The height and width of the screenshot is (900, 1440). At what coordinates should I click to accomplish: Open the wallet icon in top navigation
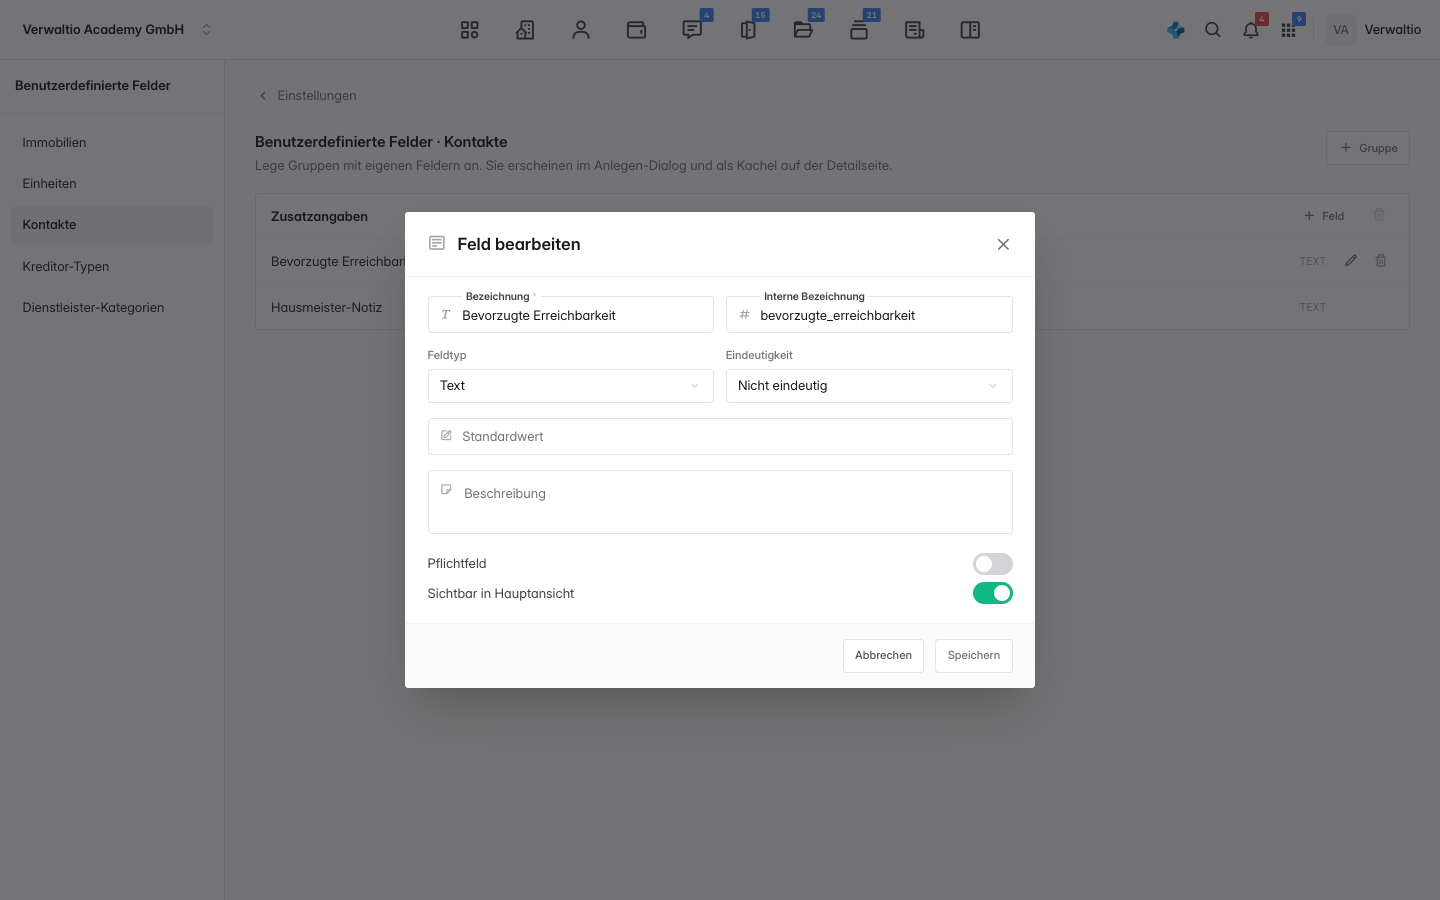(x=636, y=30)
